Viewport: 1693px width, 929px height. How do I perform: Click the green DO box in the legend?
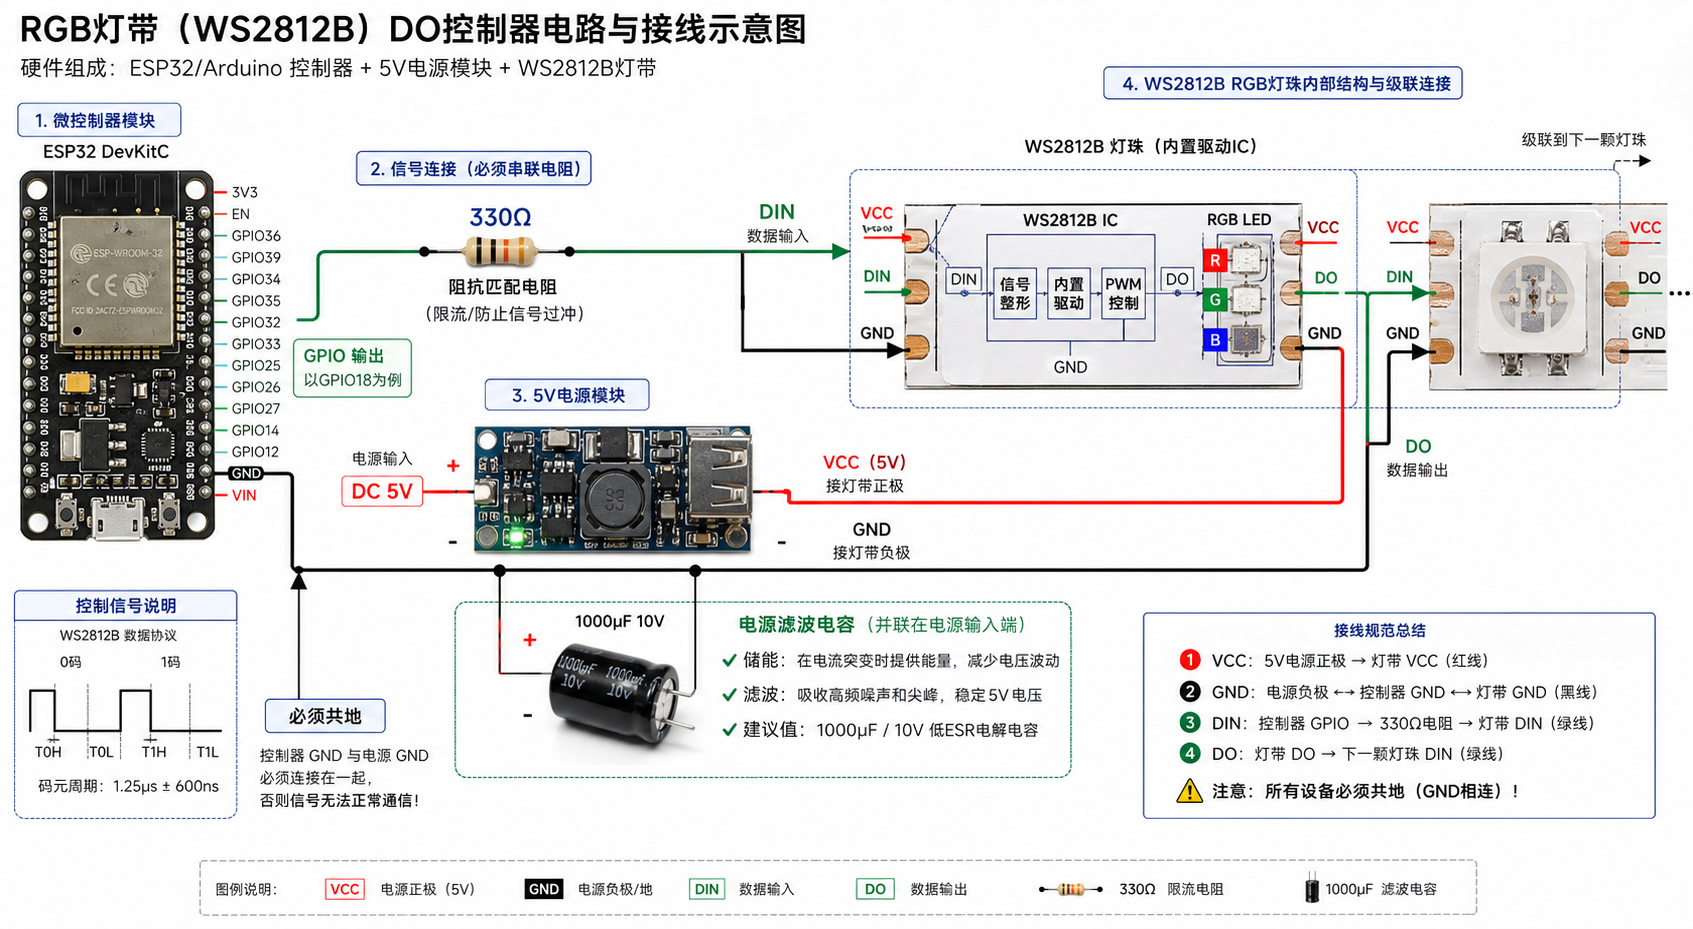875,889
